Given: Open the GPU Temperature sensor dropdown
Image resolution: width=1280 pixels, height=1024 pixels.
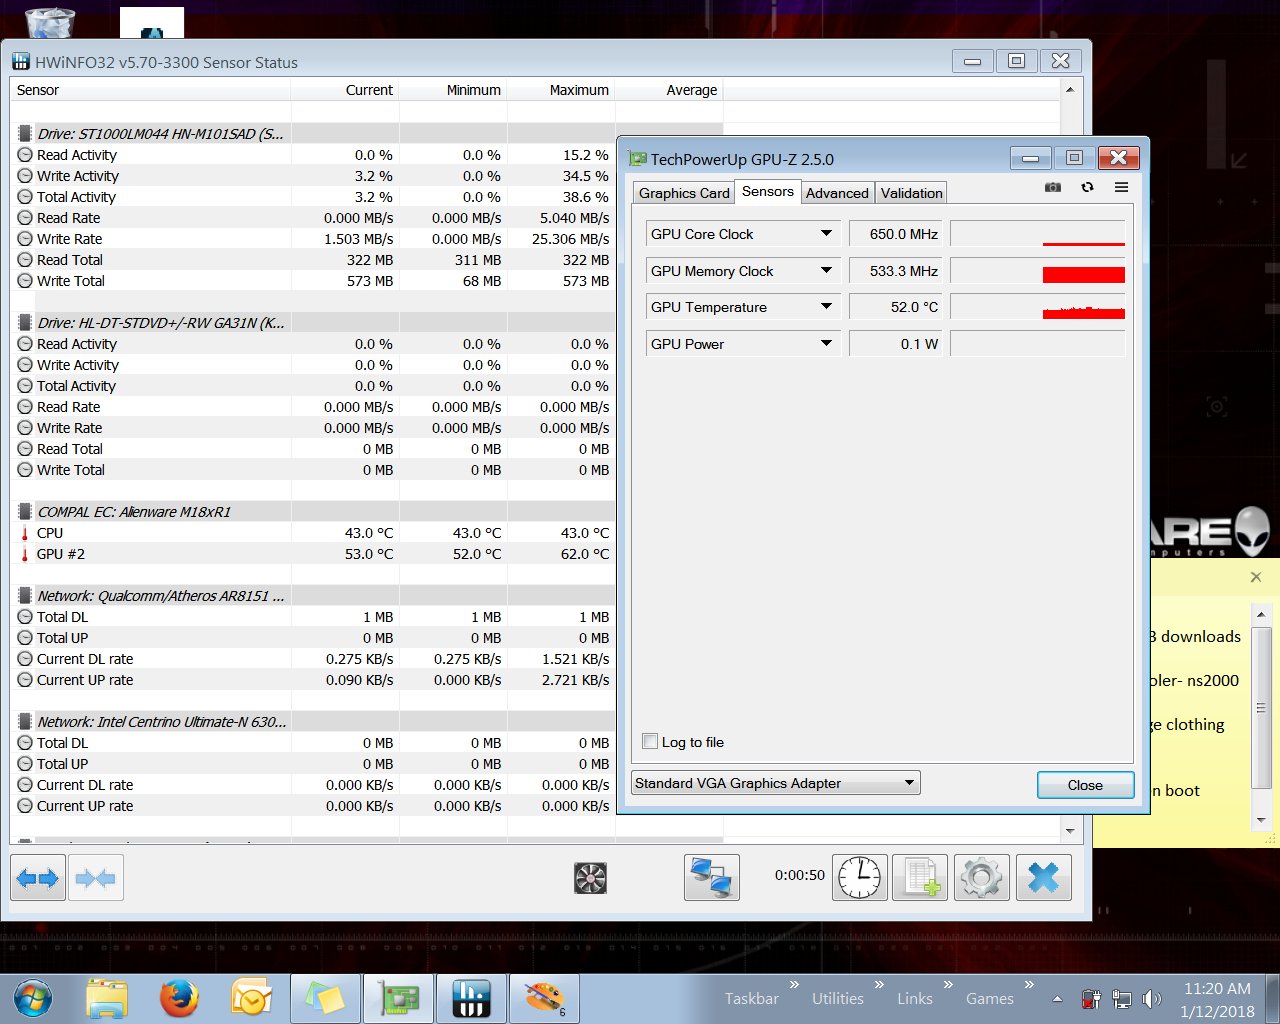Looking at the screenshot, I should [826, 307].
